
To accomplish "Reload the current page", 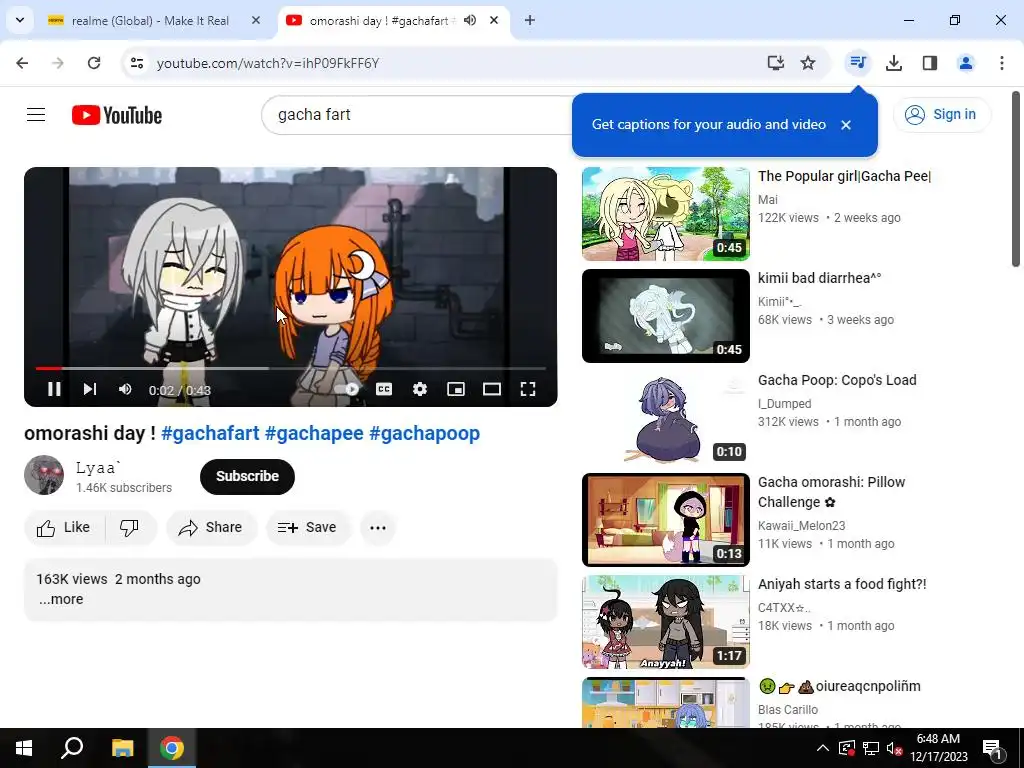I will [x=94, y=63].
